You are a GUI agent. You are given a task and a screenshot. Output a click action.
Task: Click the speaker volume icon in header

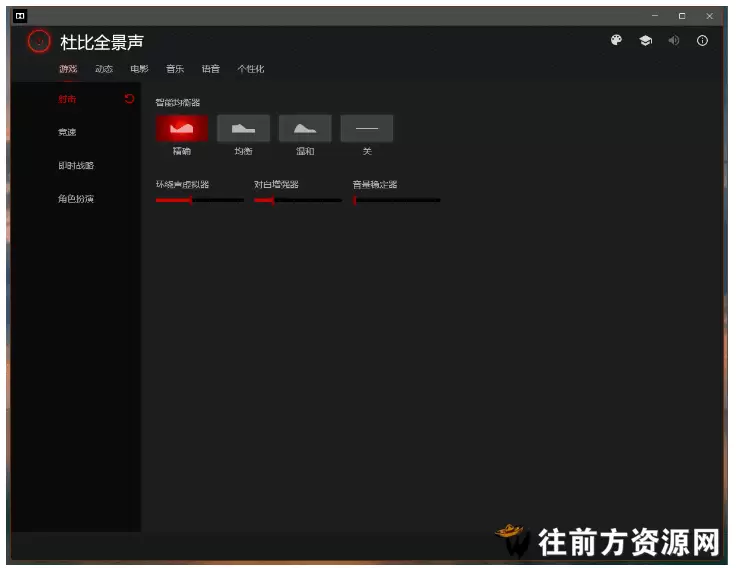pyautogui.click(x=674, y=41)
